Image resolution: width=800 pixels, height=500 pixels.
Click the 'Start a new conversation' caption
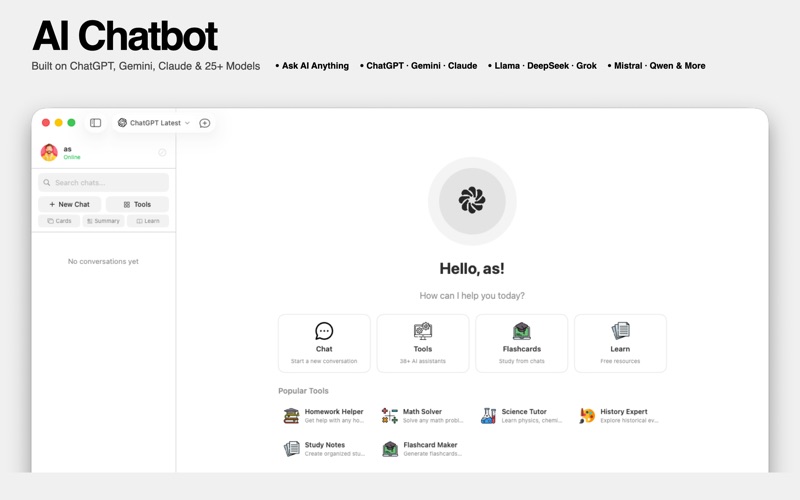tap(324, 361)
